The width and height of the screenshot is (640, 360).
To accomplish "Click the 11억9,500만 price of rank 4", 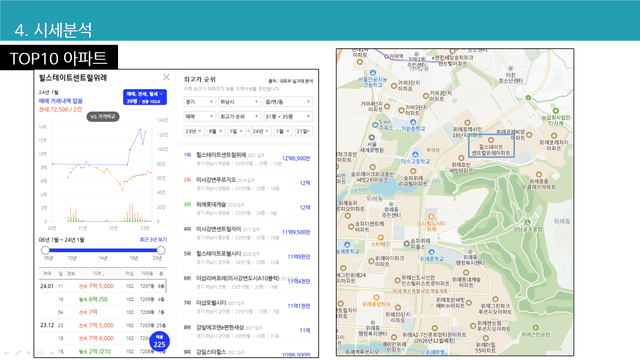I will [x=296, y=232].
